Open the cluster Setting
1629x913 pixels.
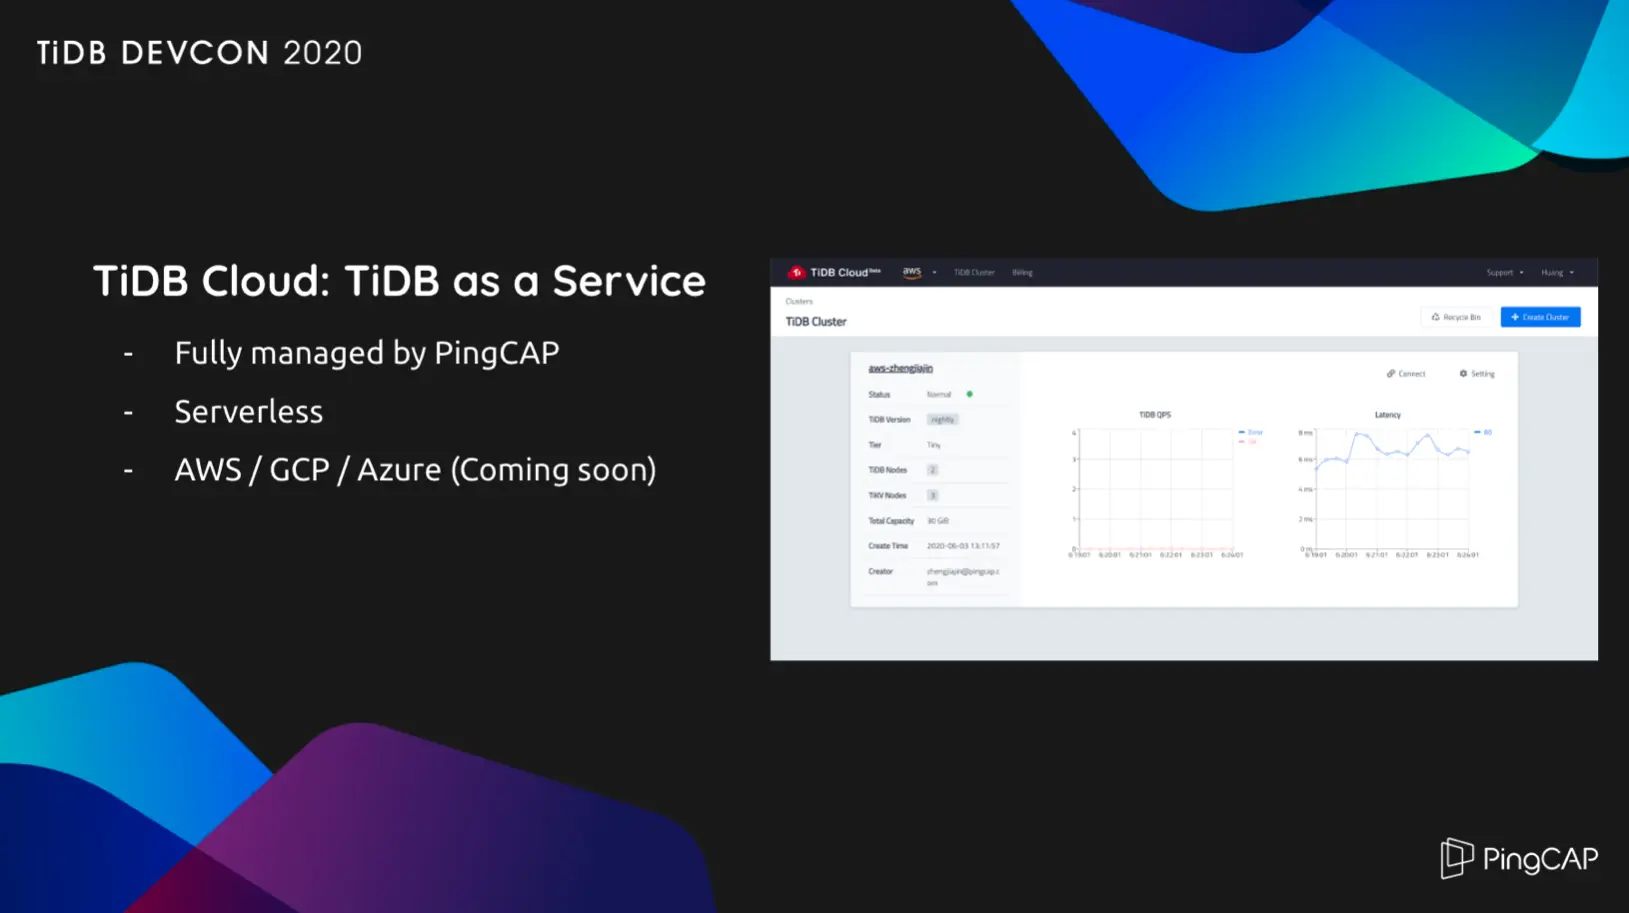pyautogui.click(x=1477, y=374)
